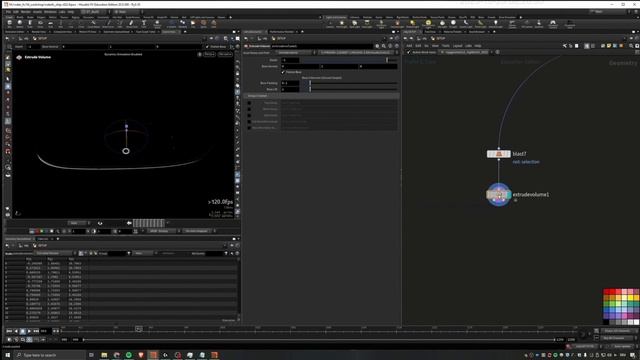Click the red swatch in color palette

point(606,292)
